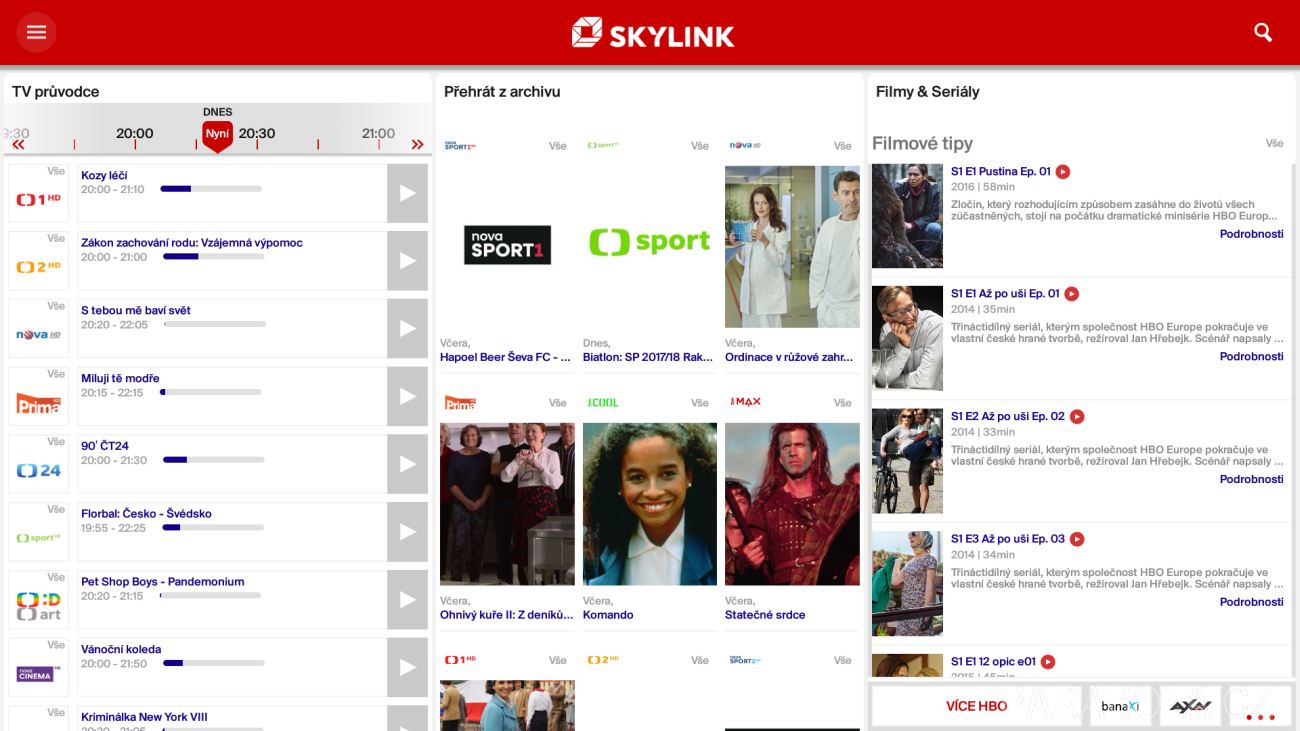Open the banaxi provider logo
This screenshot has width=1300, height=731.
click(x=1120, y=706)
